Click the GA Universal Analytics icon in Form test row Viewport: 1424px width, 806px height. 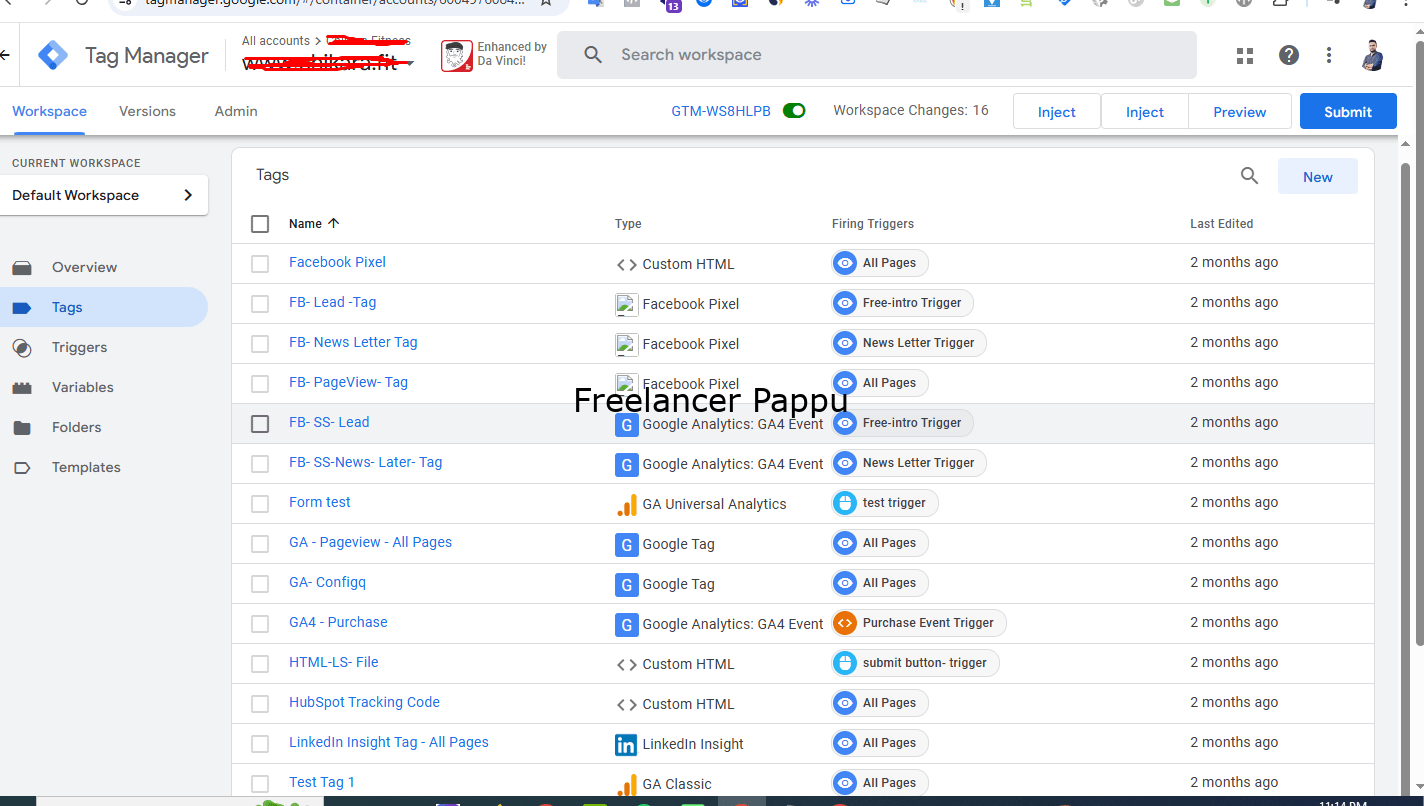point(626,504)
